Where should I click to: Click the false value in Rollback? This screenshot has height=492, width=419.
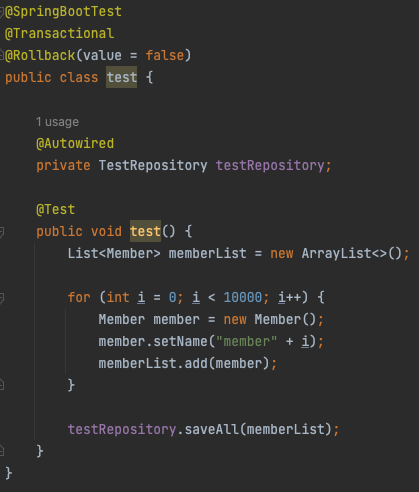(165, 56)
